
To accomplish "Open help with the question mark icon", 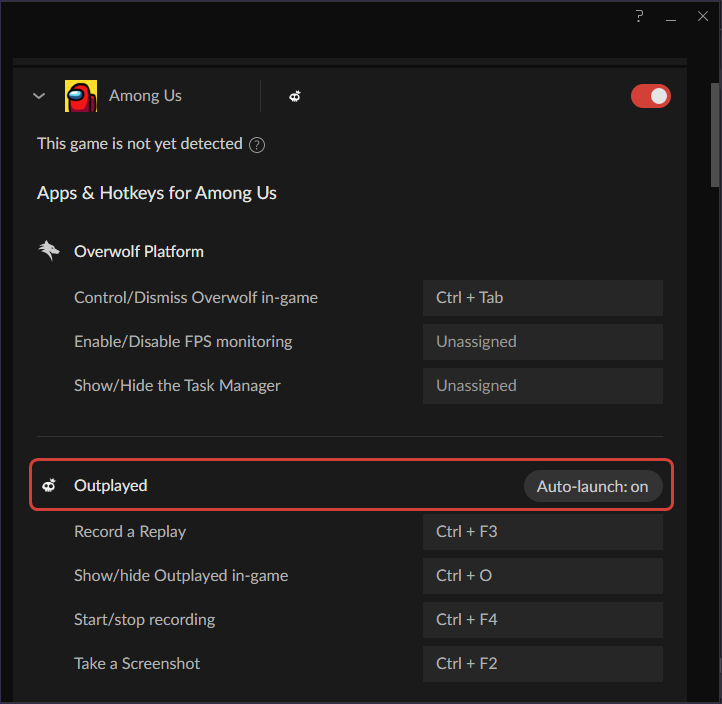I will pos(639,17).
